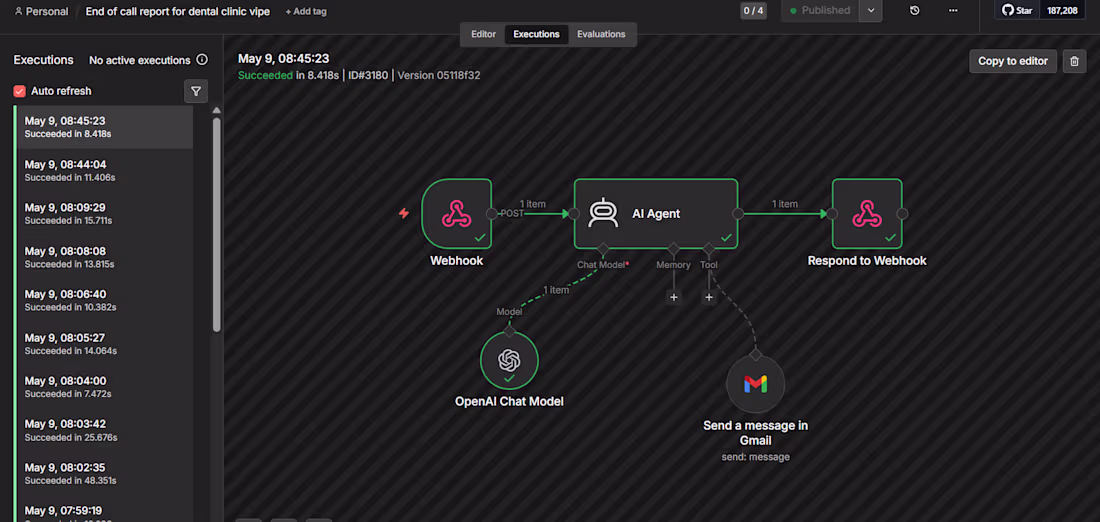Switch to the Evaluations tab

pos(601,34)
